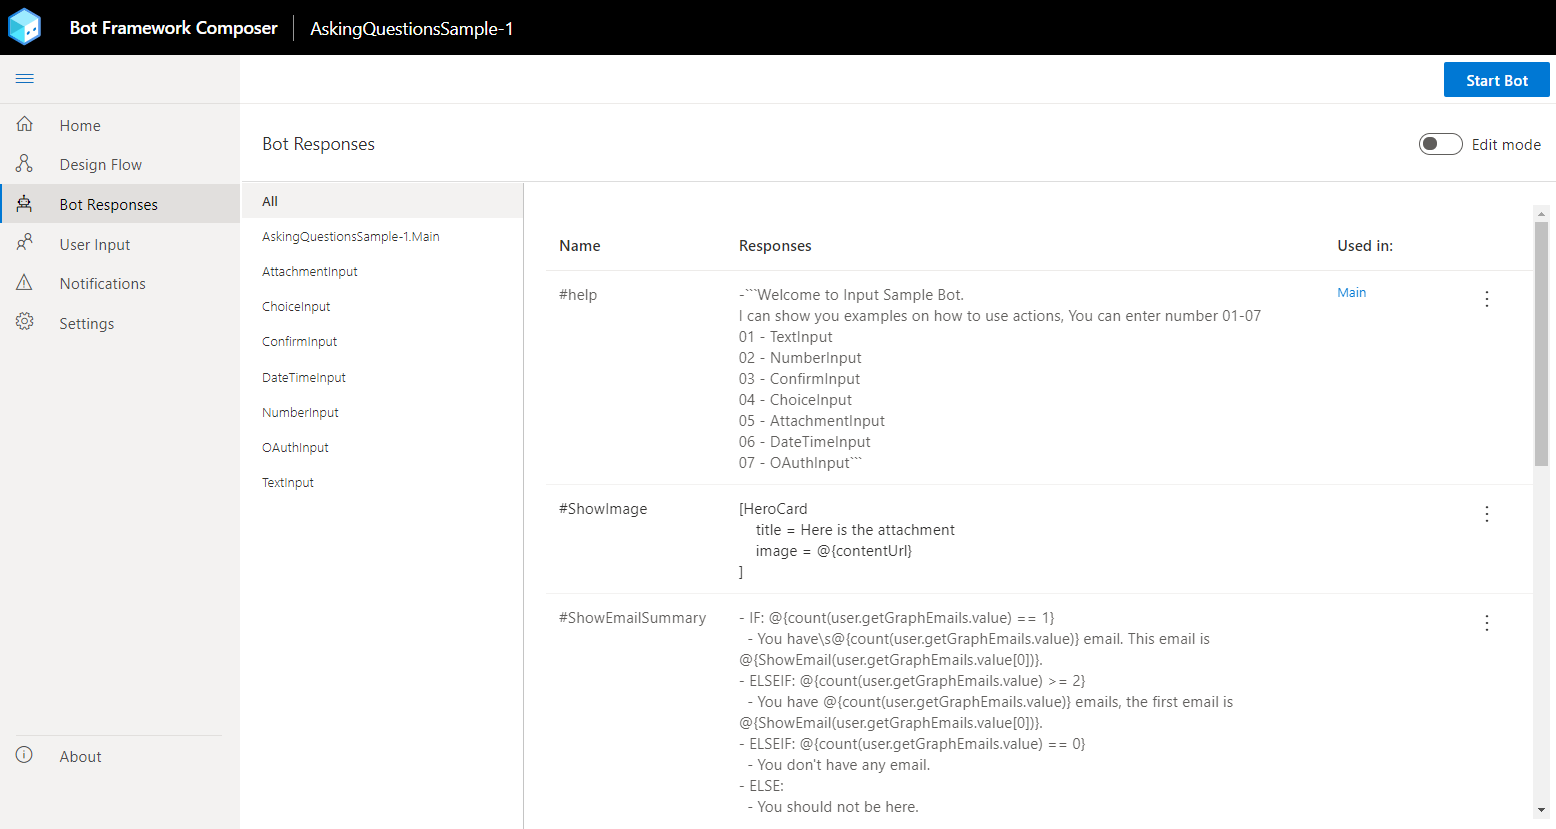Collapse the sidebar with the hamburger icon

[25, 78]
